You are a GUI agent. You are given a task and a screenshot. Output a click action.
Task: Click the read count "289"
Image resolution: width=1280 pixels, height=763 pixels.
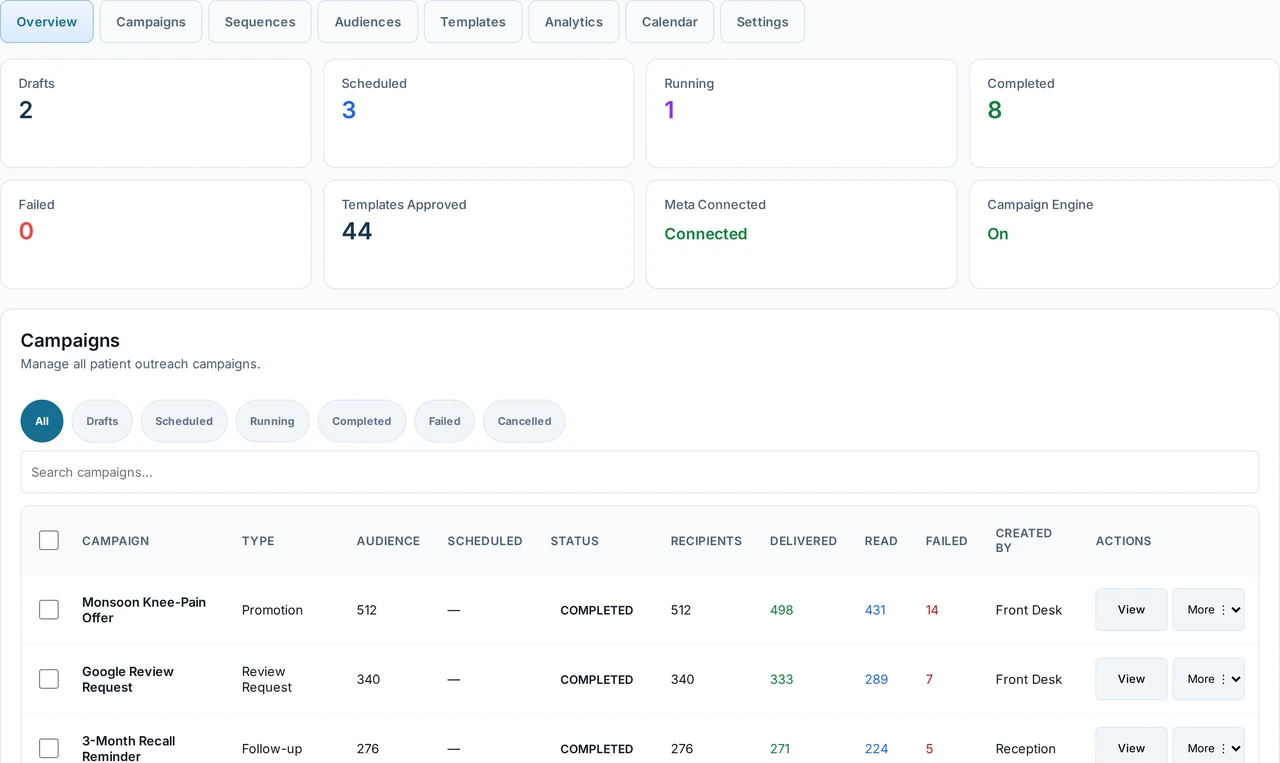pos(876,679)
